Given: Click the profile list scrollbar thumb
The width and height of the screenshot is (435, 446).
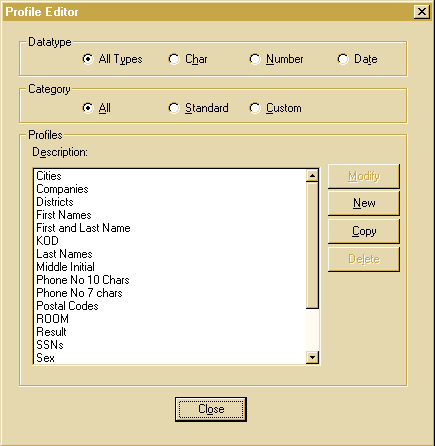Looking at the screenshot, I should [312, 245].
